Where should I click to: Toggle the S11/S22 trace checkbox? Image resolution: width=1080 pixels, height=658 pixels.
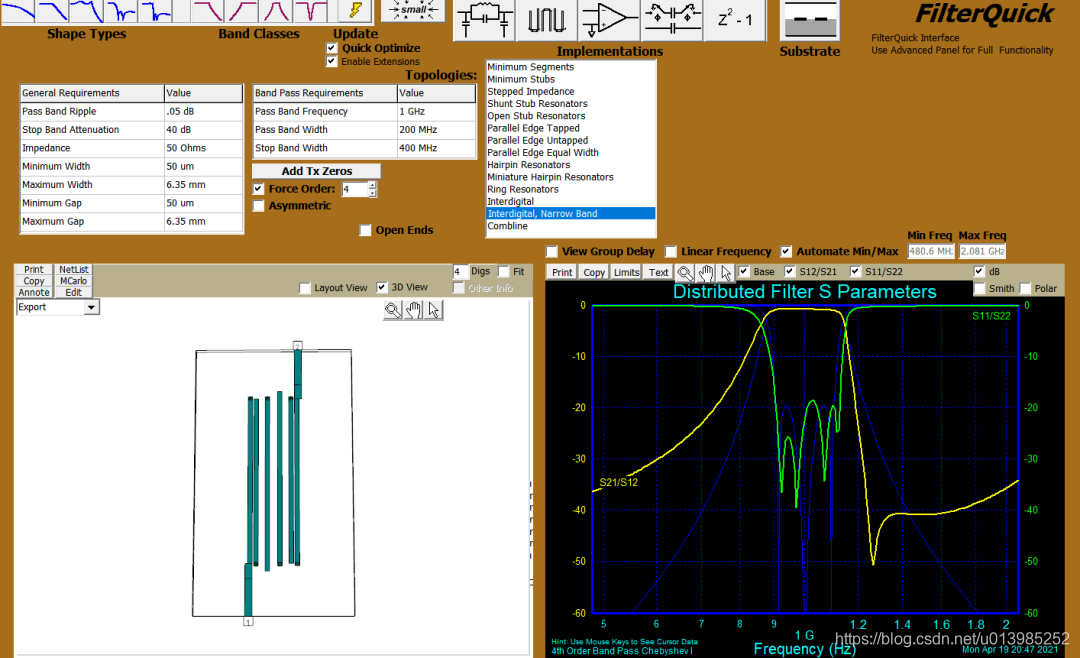coord(855,271)
